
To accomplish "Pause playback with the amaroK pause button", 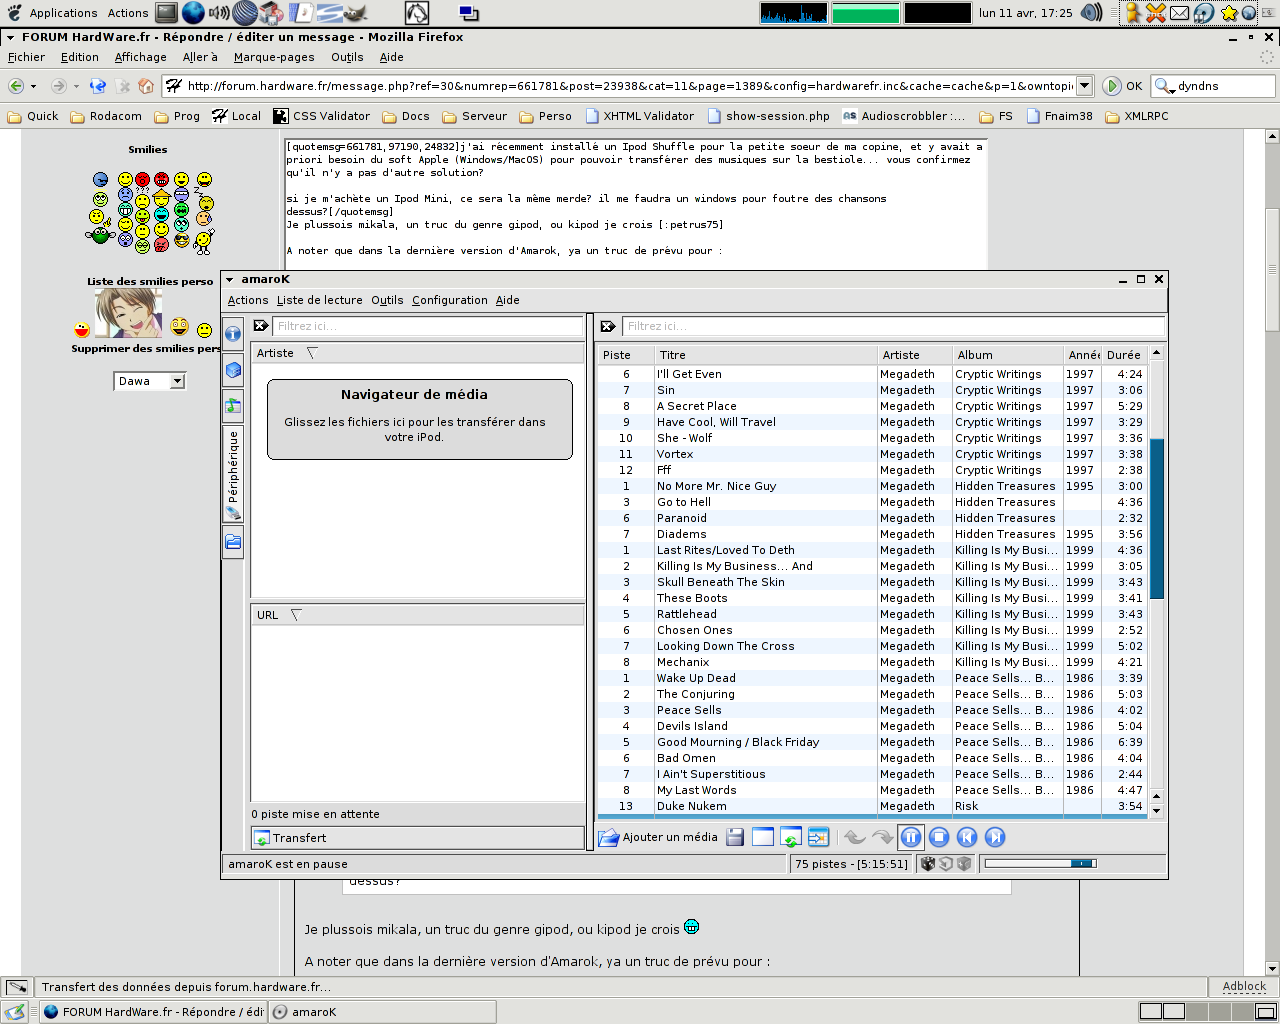I will coord(911,838).
